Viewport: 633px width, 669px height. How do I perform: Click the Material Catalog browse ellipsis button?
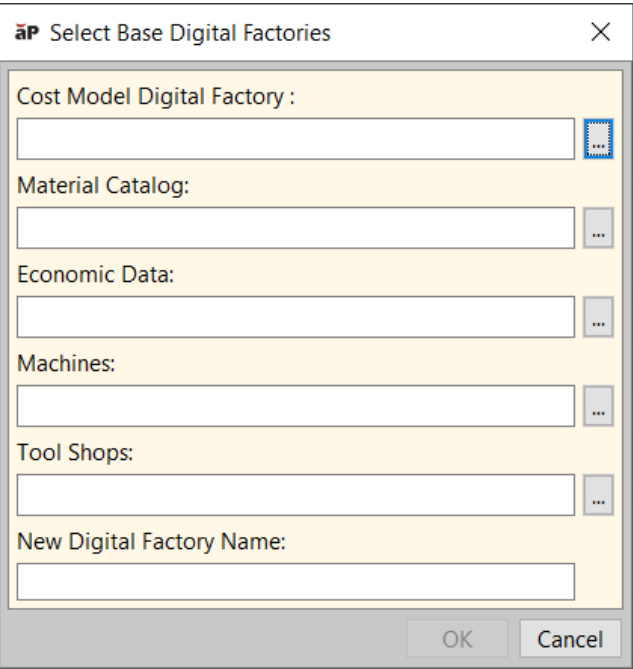pyautogui.click(x=598, y=229)
